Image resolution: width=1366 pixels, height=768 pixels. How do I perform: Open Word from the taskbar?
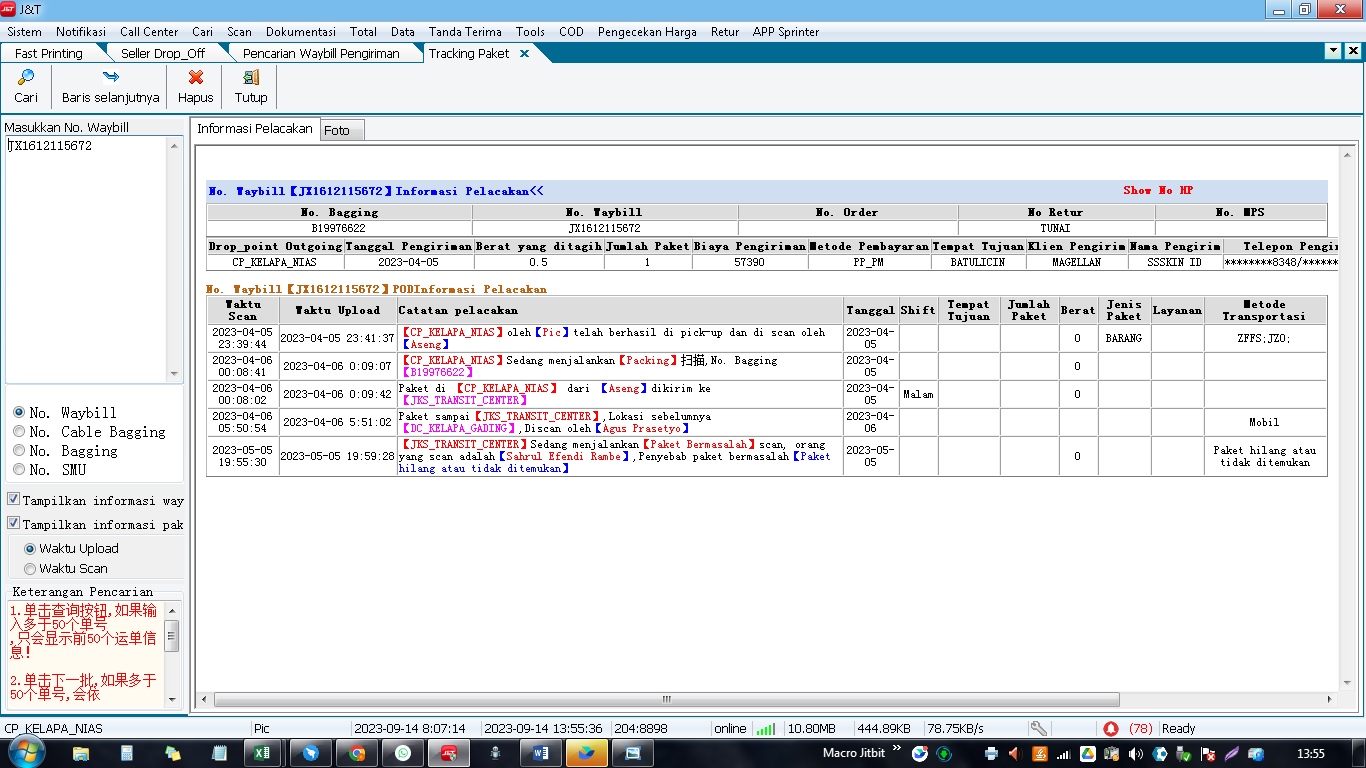540,753
